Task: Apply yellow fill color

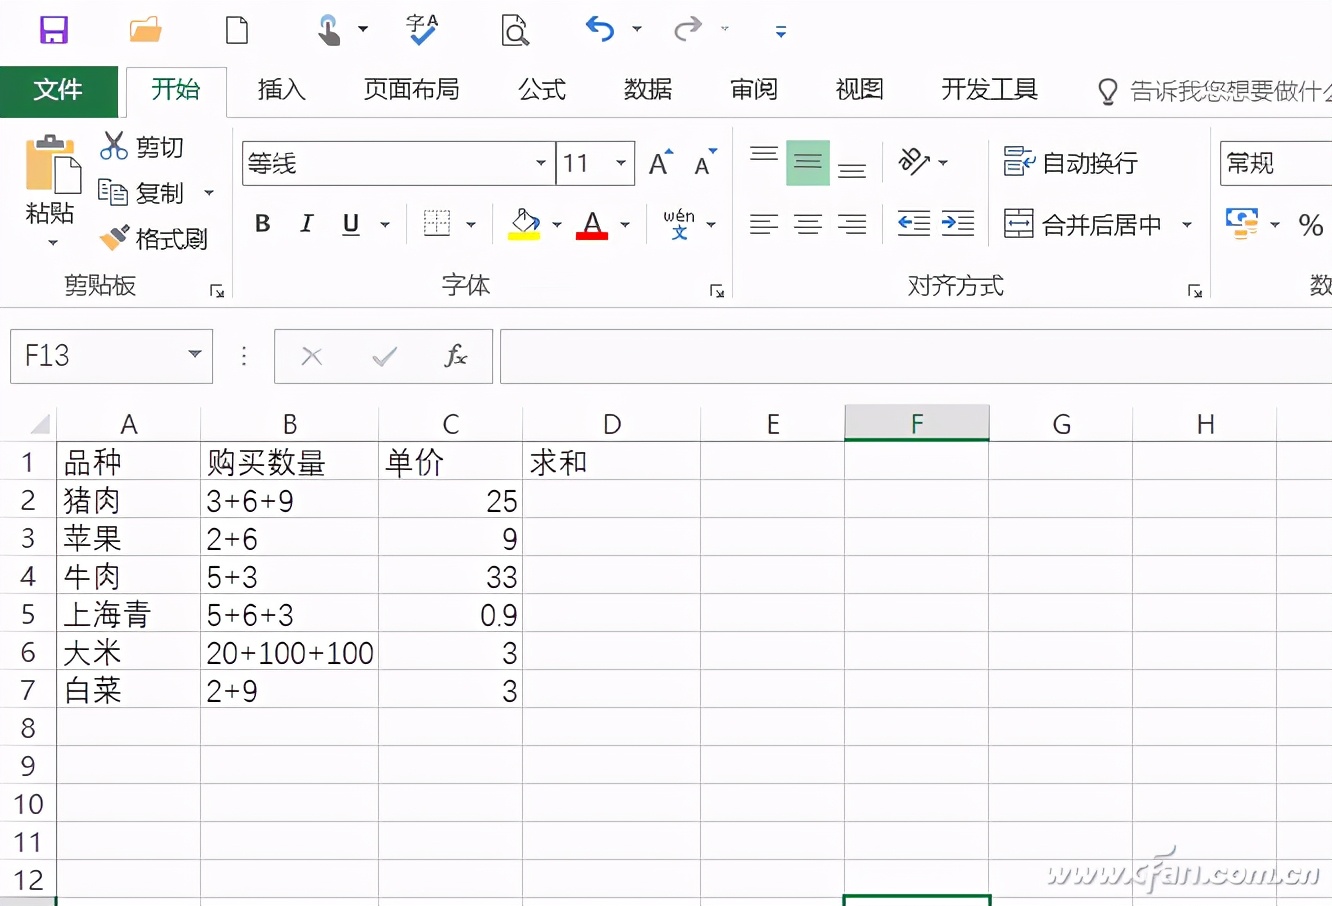Action: 524,224
